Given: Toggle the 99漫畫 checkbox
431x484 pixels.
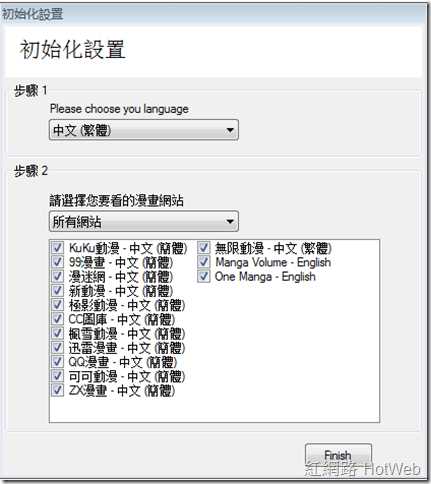Looking at the screenshot, I should (x=57, y=262).
